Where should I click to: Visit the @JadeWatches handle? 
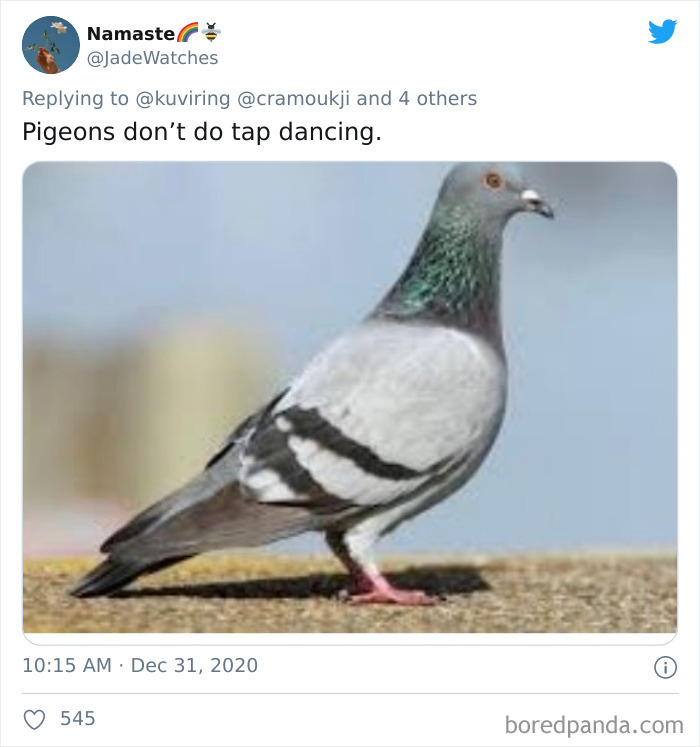[x=152, y=58]
